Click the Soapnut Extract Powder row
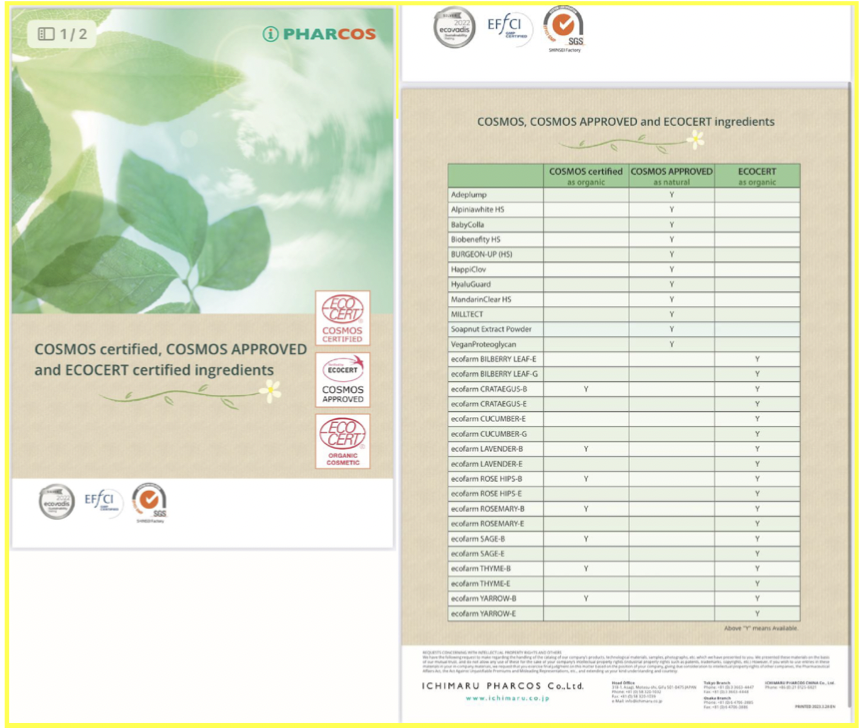Viewport: 860px width, 728px height. point(491,329)
